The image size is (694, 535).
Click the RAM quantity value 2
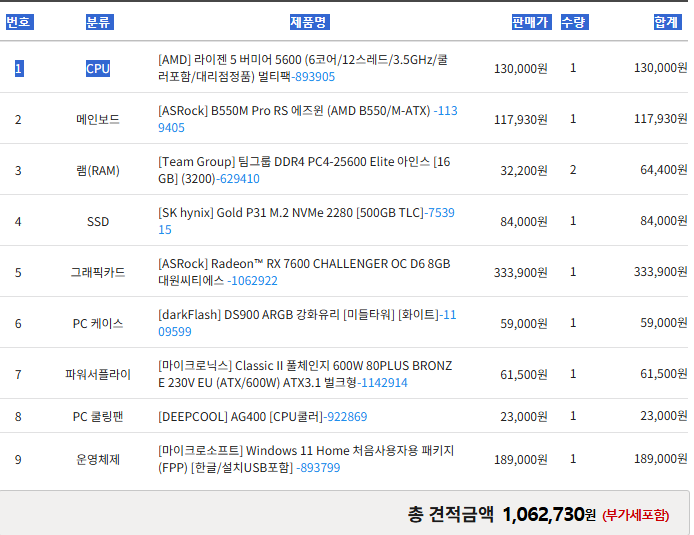573,170
